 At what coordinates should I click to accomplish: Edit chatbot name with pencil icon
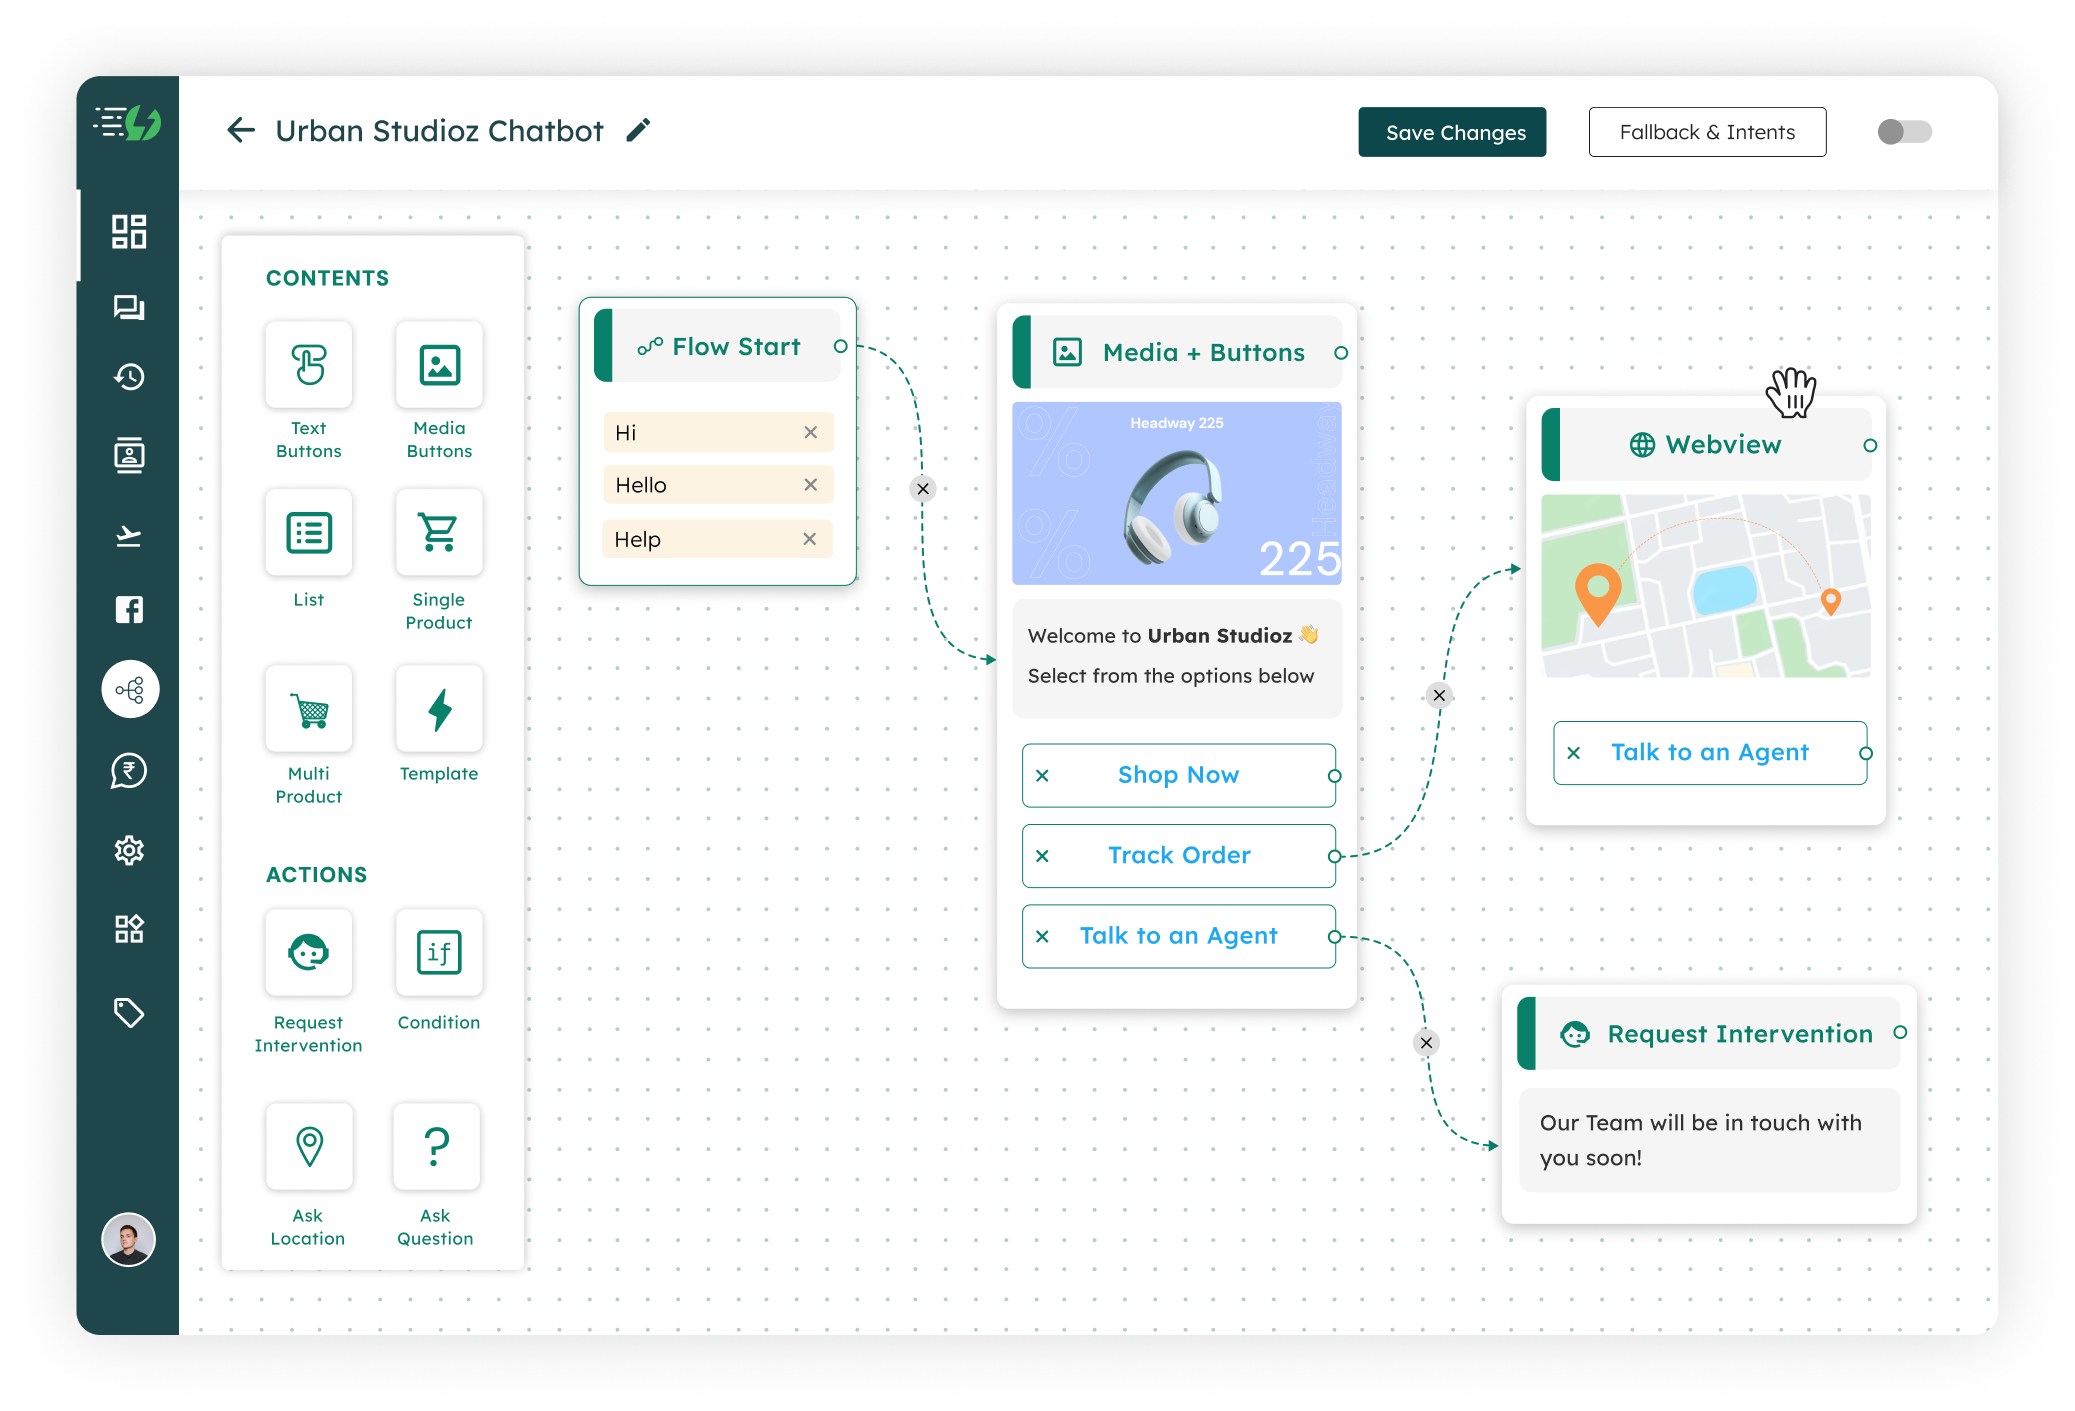tap(638, 130)
